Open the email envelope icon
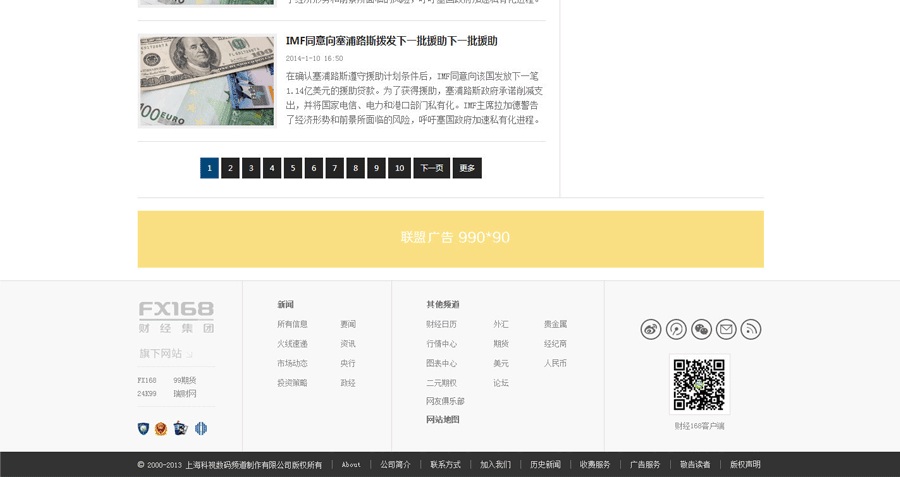900x477 pixels. [726, 329]
